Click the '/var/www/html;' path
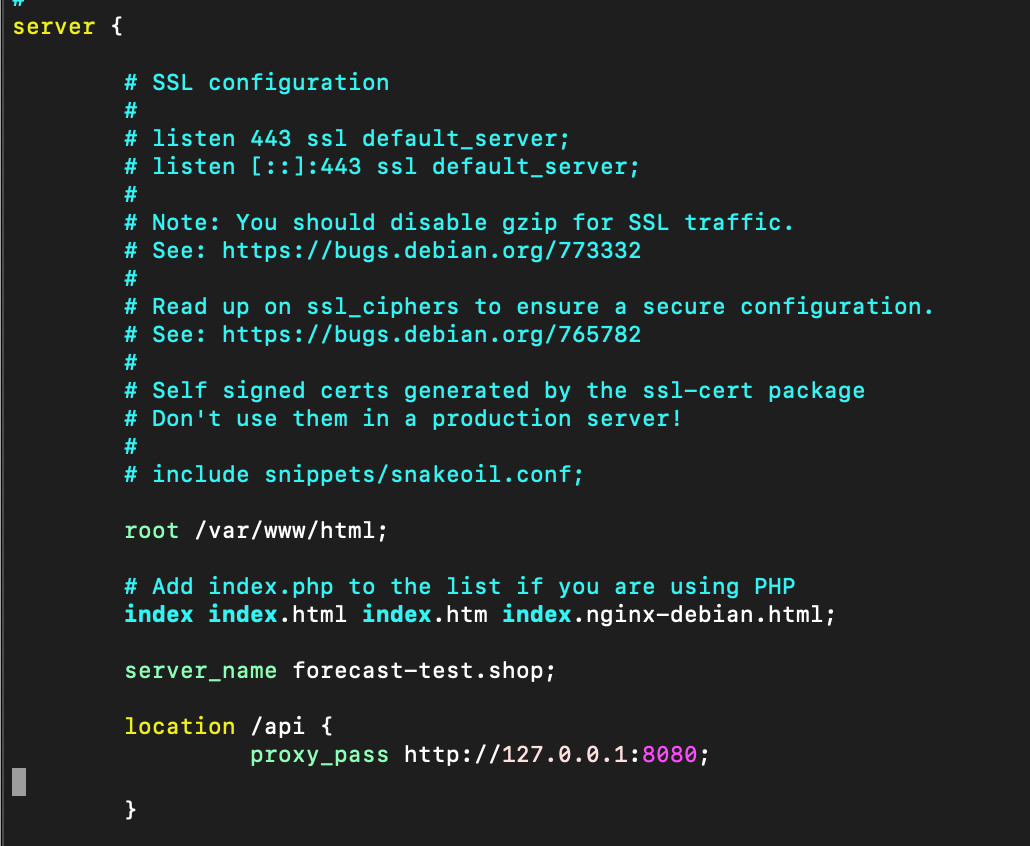This screenshot has height=846, width=1030. coord(292,531)
